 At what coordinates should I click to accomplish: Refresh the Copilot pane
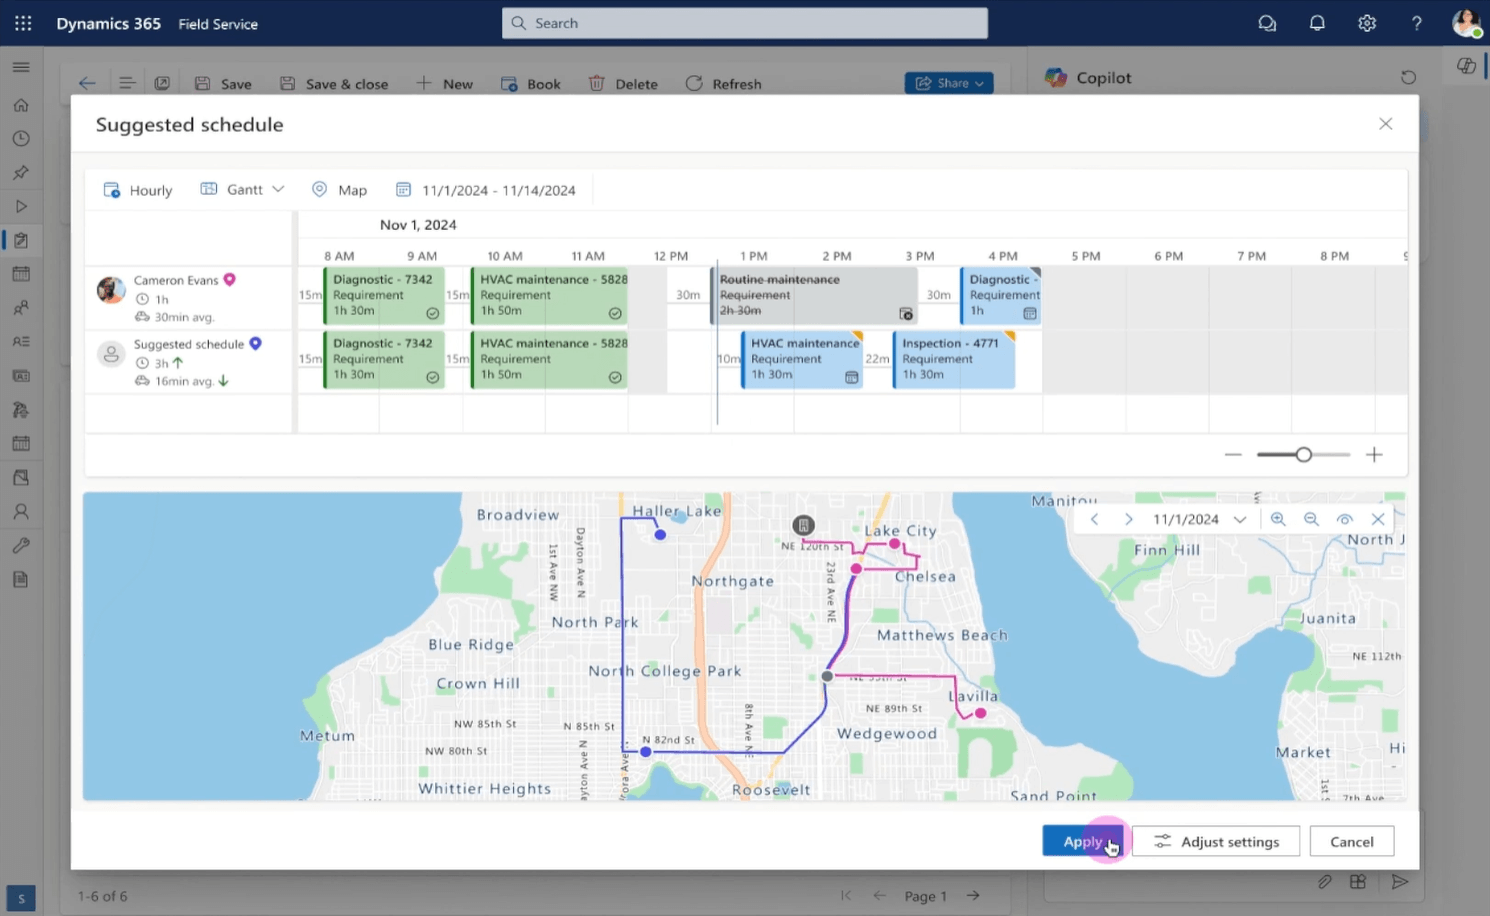click(x=1408, y=78)
